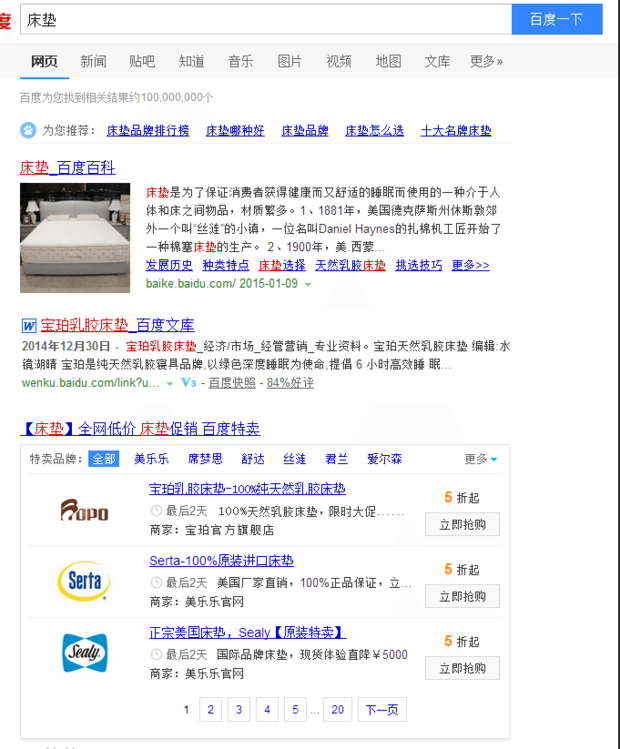Switch to the 地图 tab
The width and height of the screenshot is (620, 749).
pyautogui.click(x=388, y=61)
